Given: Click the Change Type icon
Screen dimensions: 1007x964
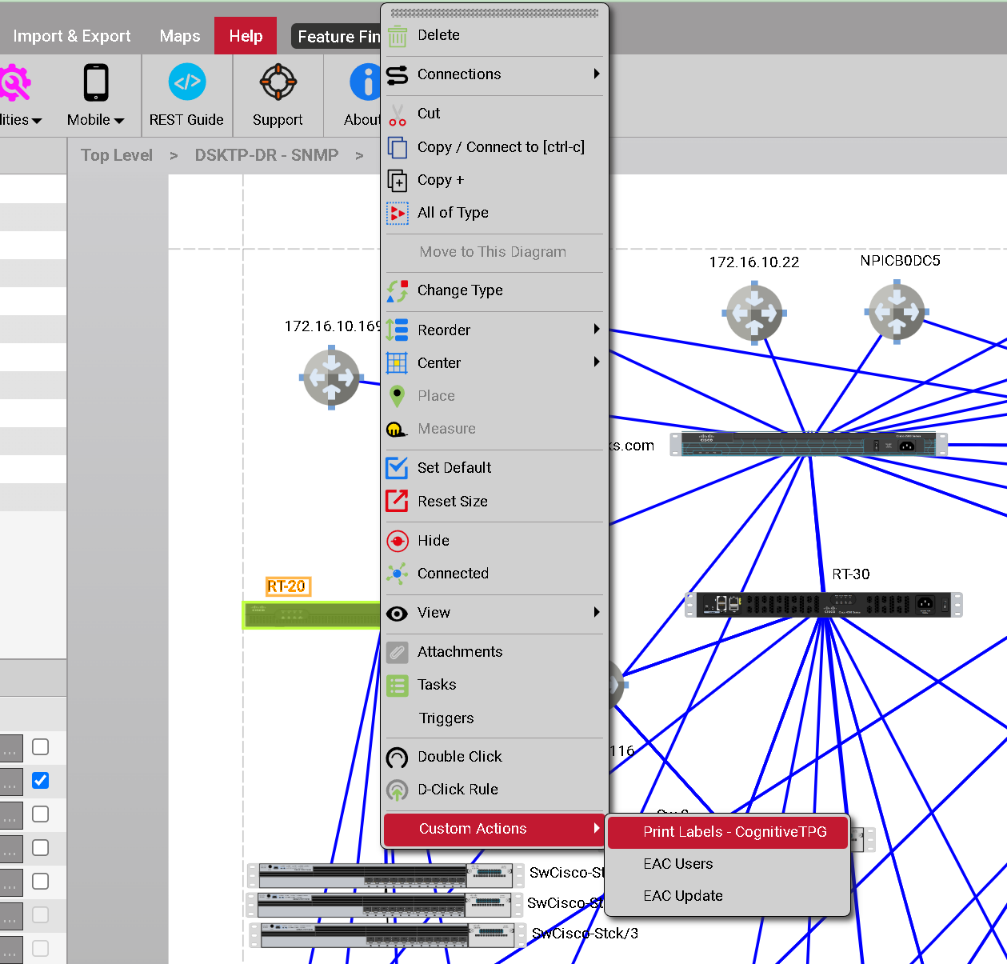Looking at the screenshot, I should click(x=398, y=291).
